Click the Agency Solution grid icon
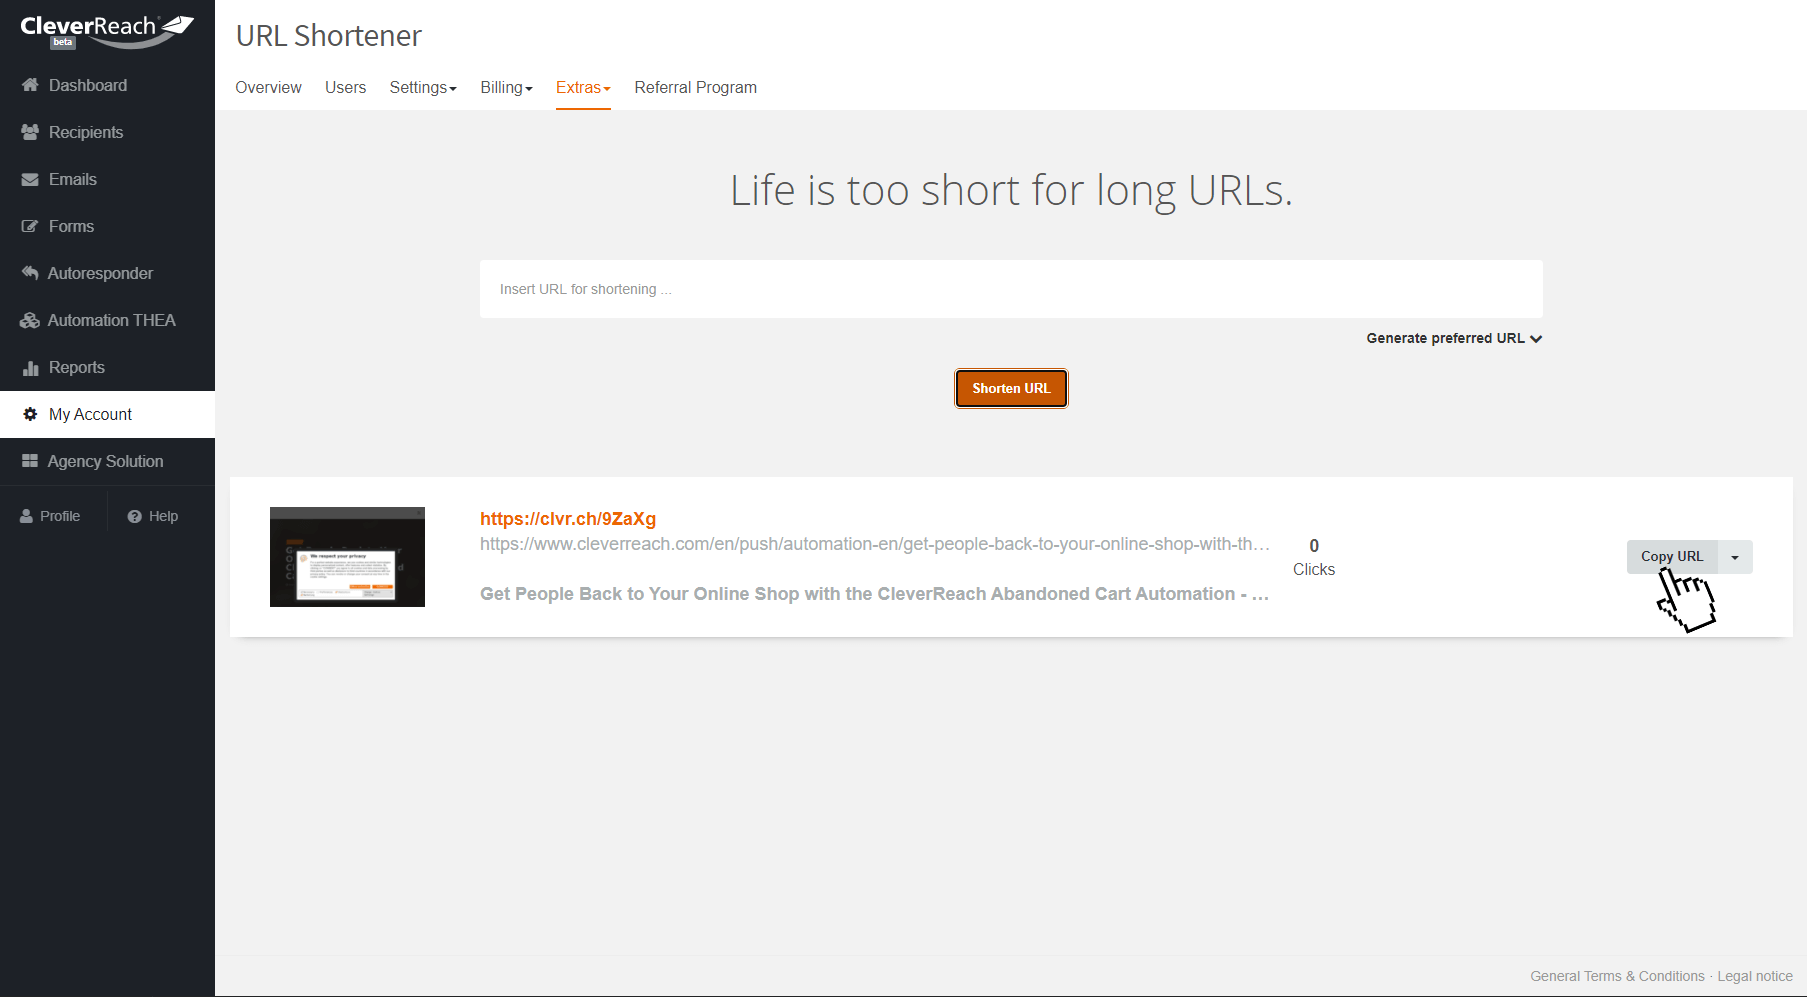 (30, 461)
